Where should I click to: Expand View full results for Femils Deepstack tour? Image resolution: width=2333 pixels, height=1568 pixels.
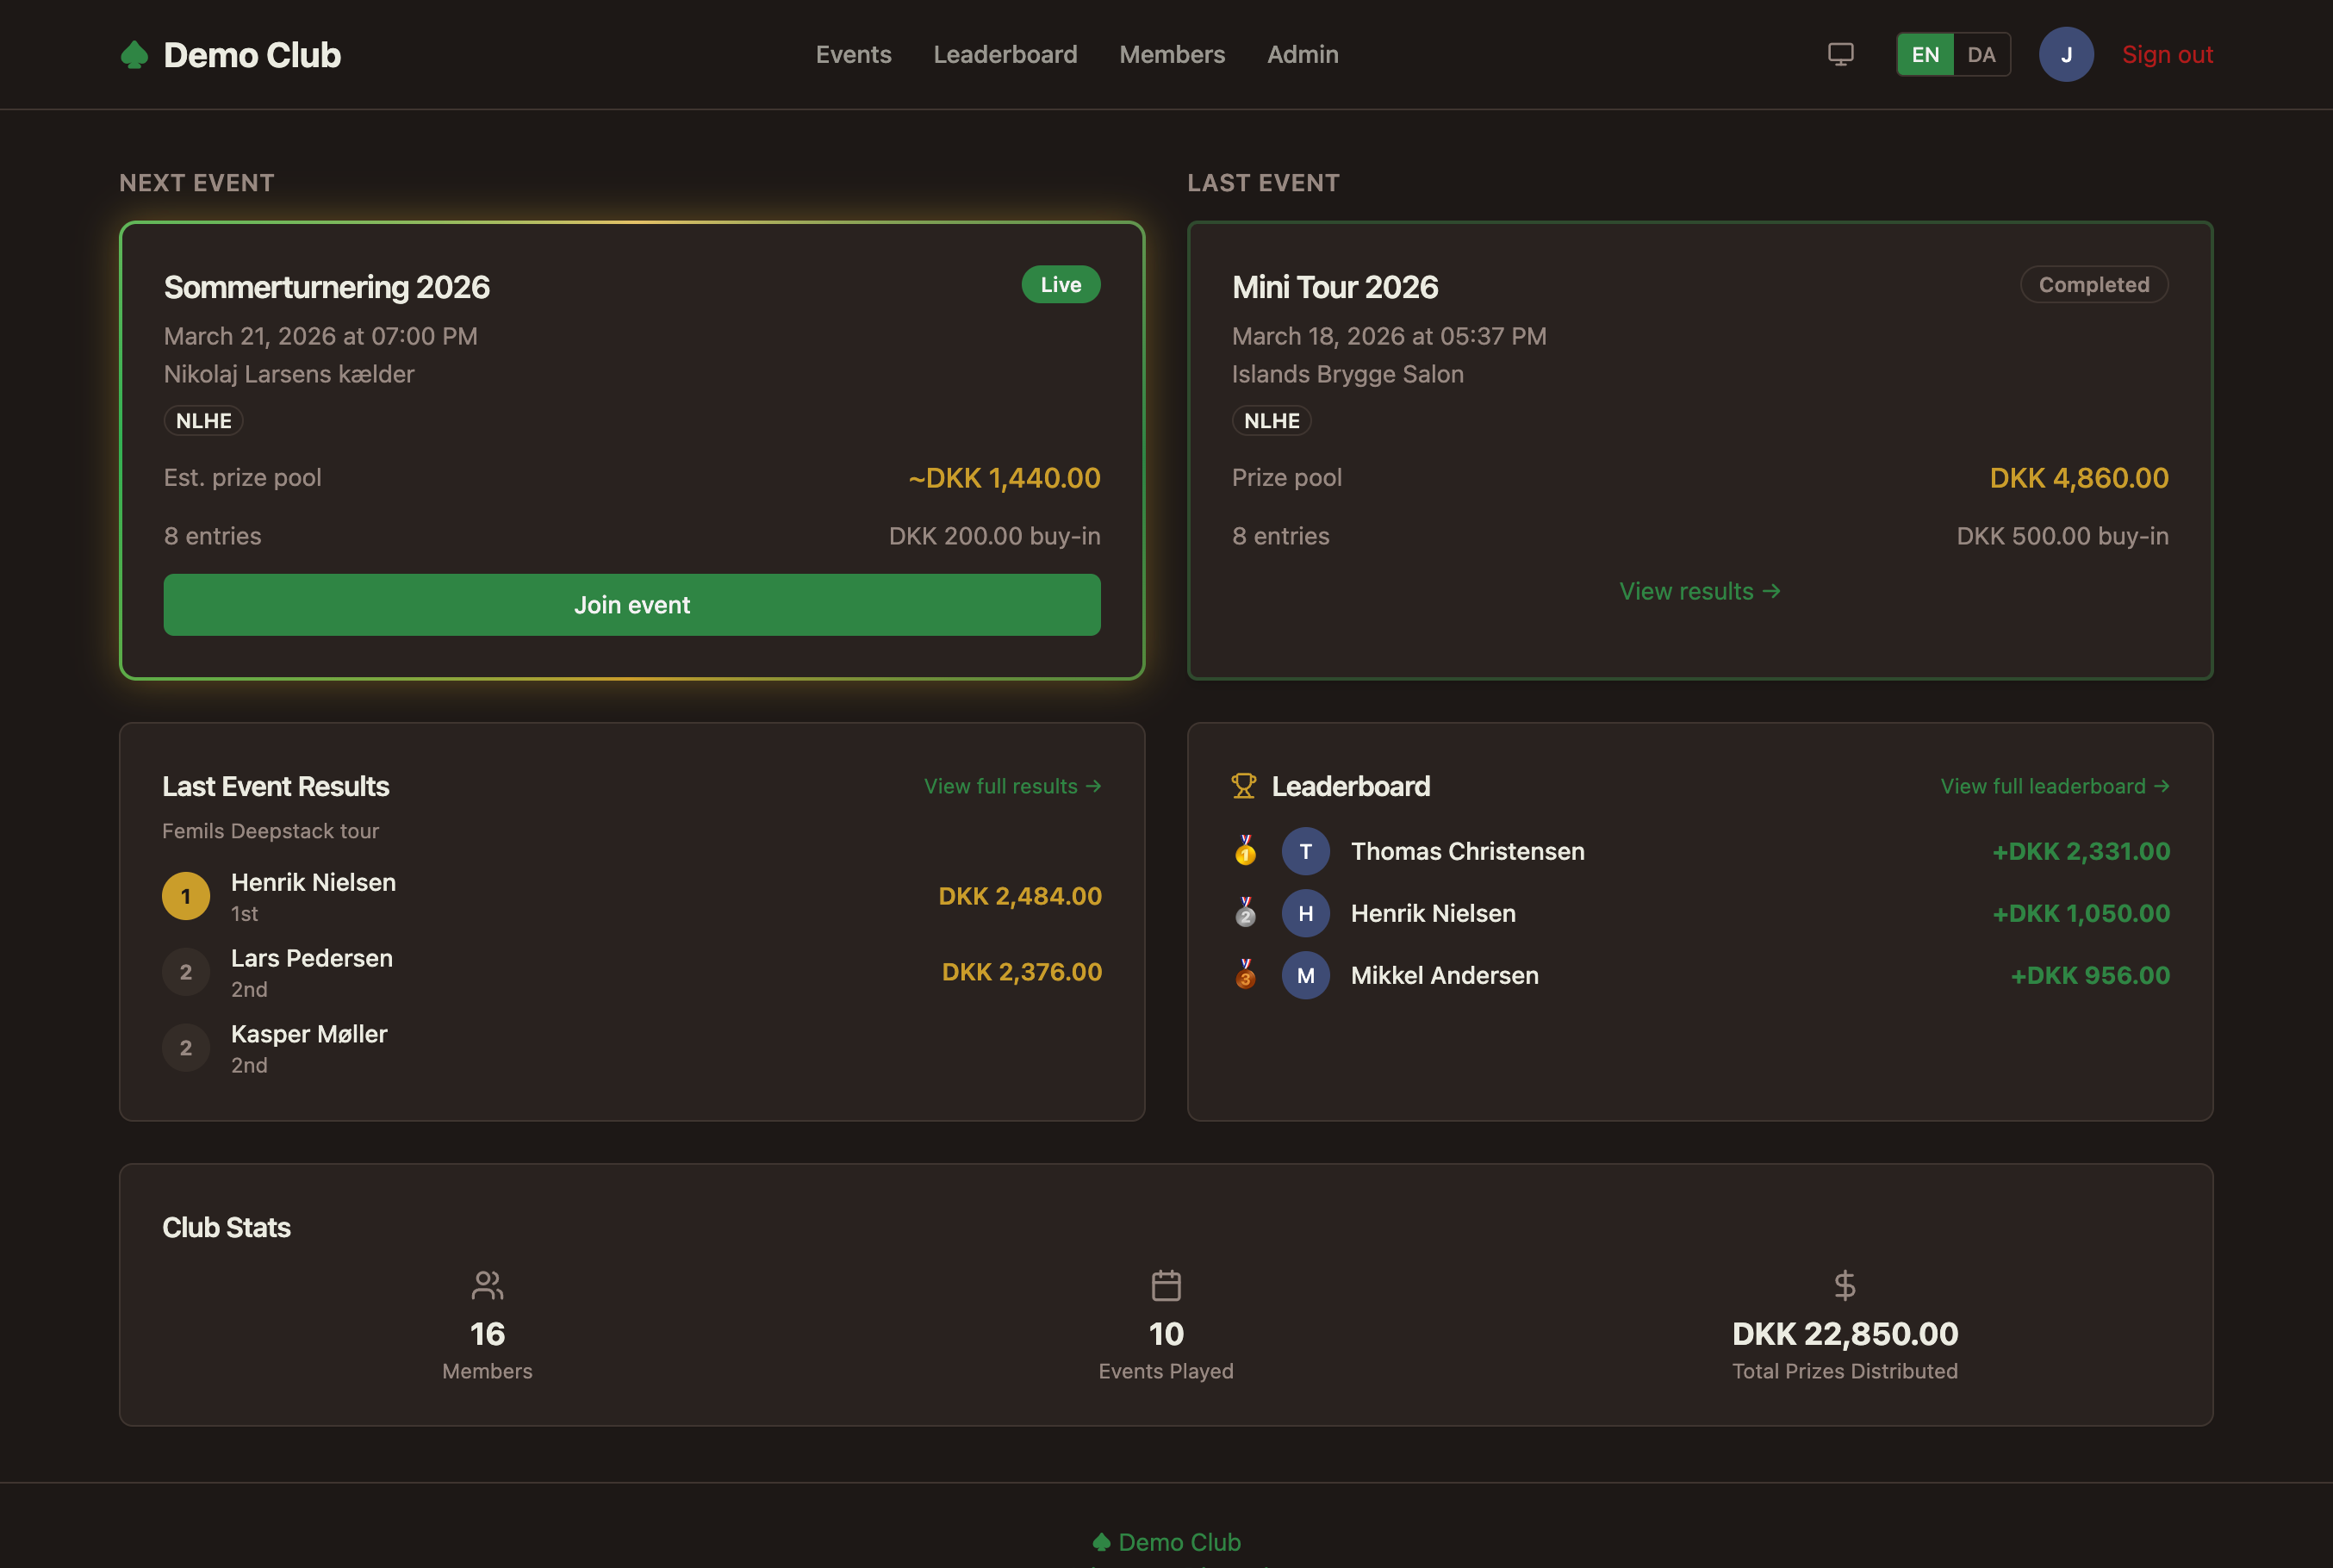pos(1012,786)
